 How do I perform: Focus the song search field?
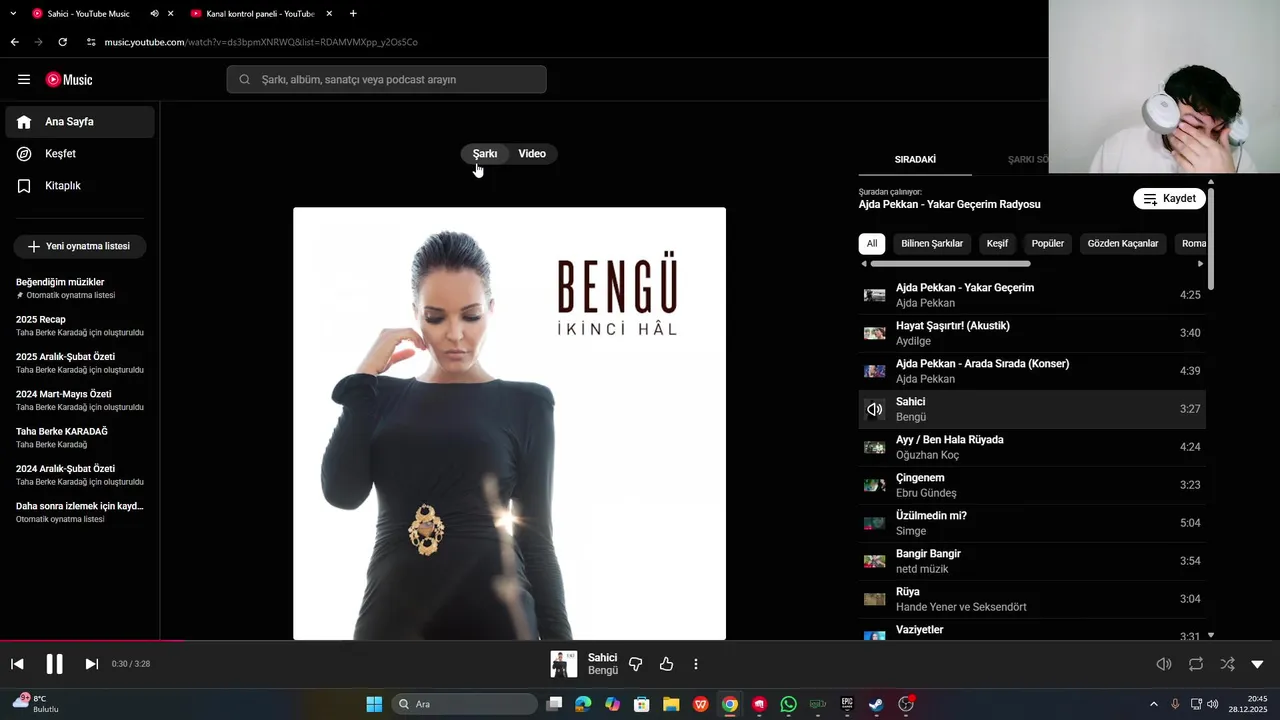click(386, 80)
